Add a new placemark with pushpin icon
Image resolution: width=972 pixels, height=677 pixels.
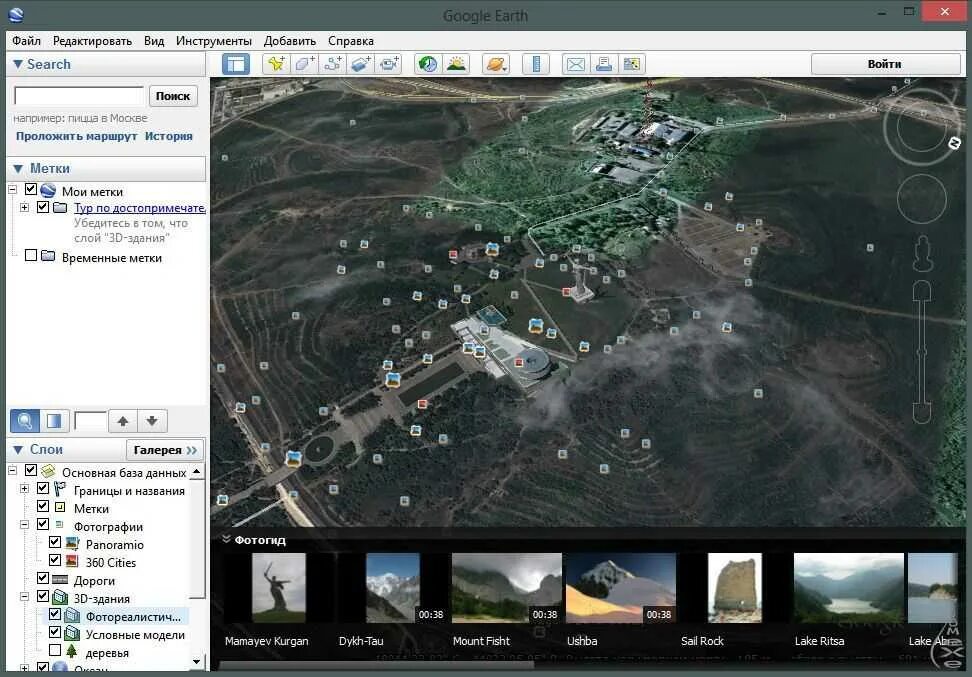click(x=276, y=64)
